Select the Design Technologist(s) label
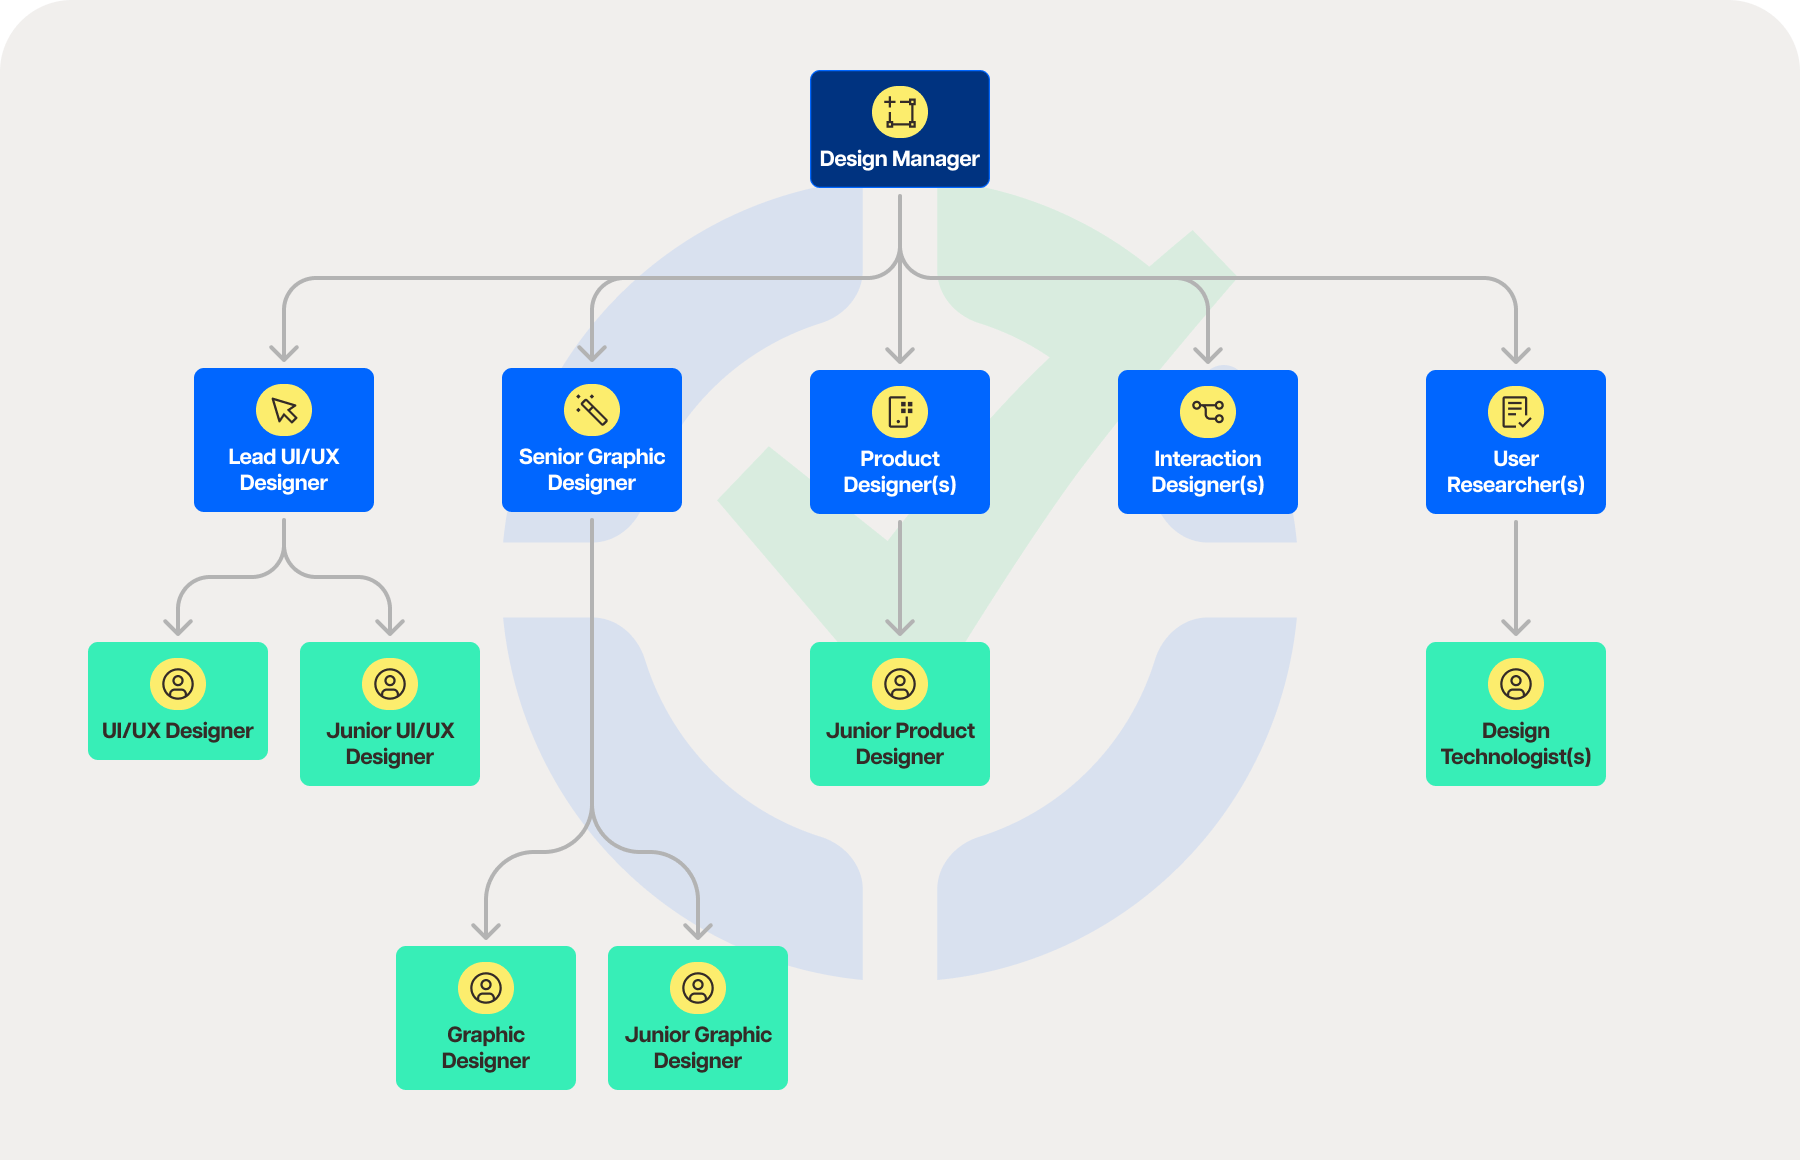 1516,744
